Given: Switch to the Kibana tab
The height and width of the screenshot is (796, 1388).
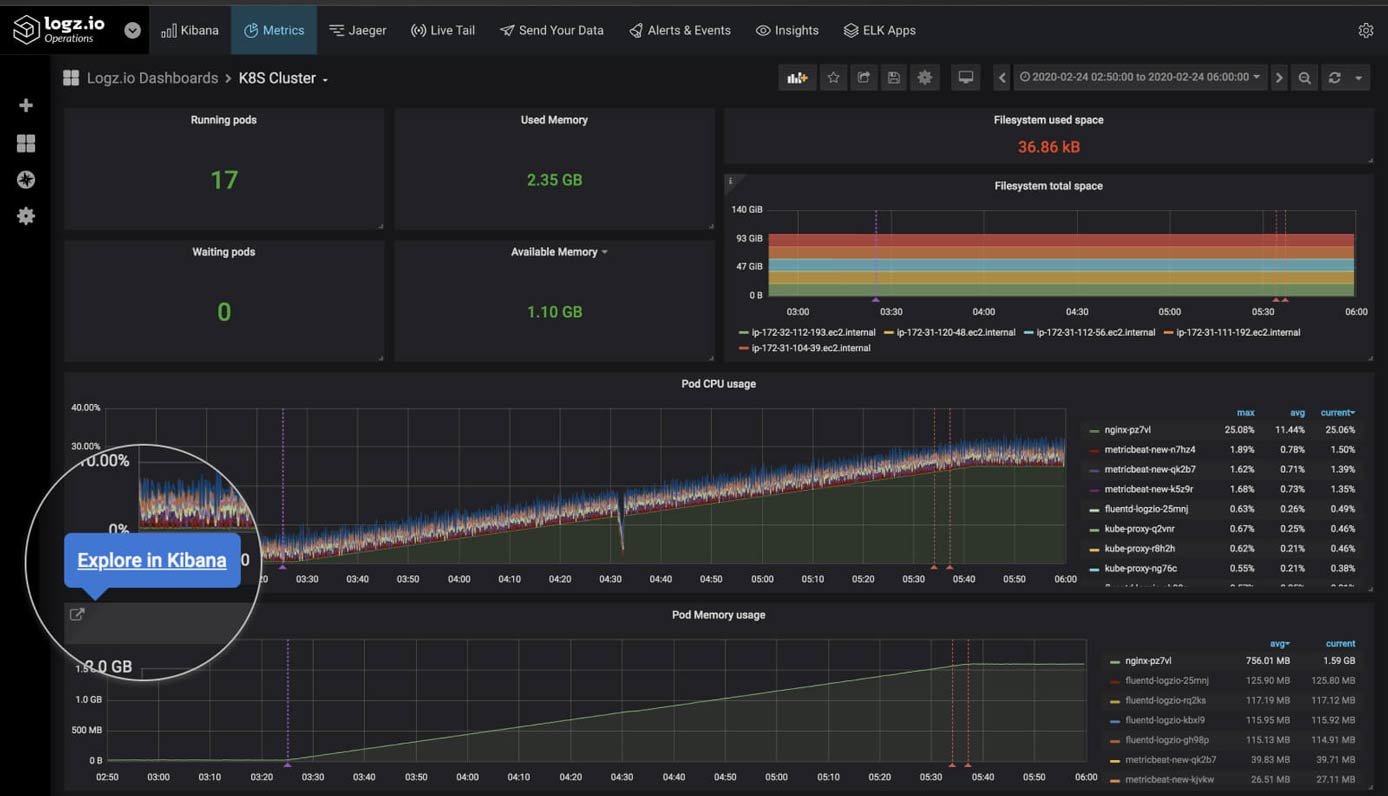Looking at the screenshot, I should point(190,30).
